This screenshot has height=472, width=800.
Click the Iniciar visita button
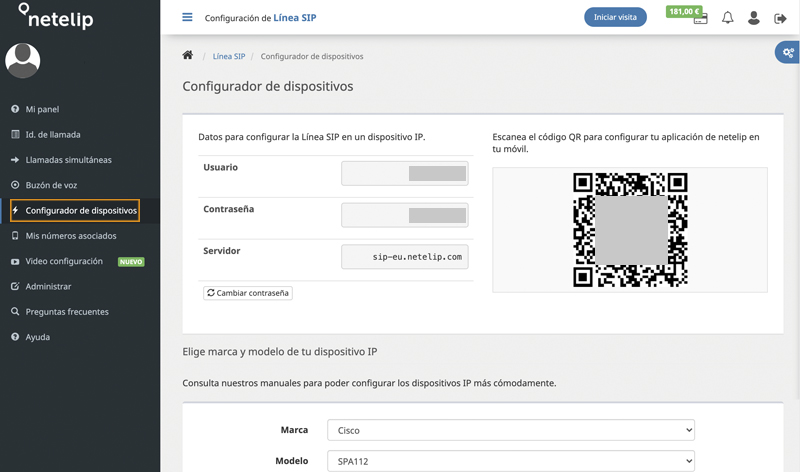615,17
